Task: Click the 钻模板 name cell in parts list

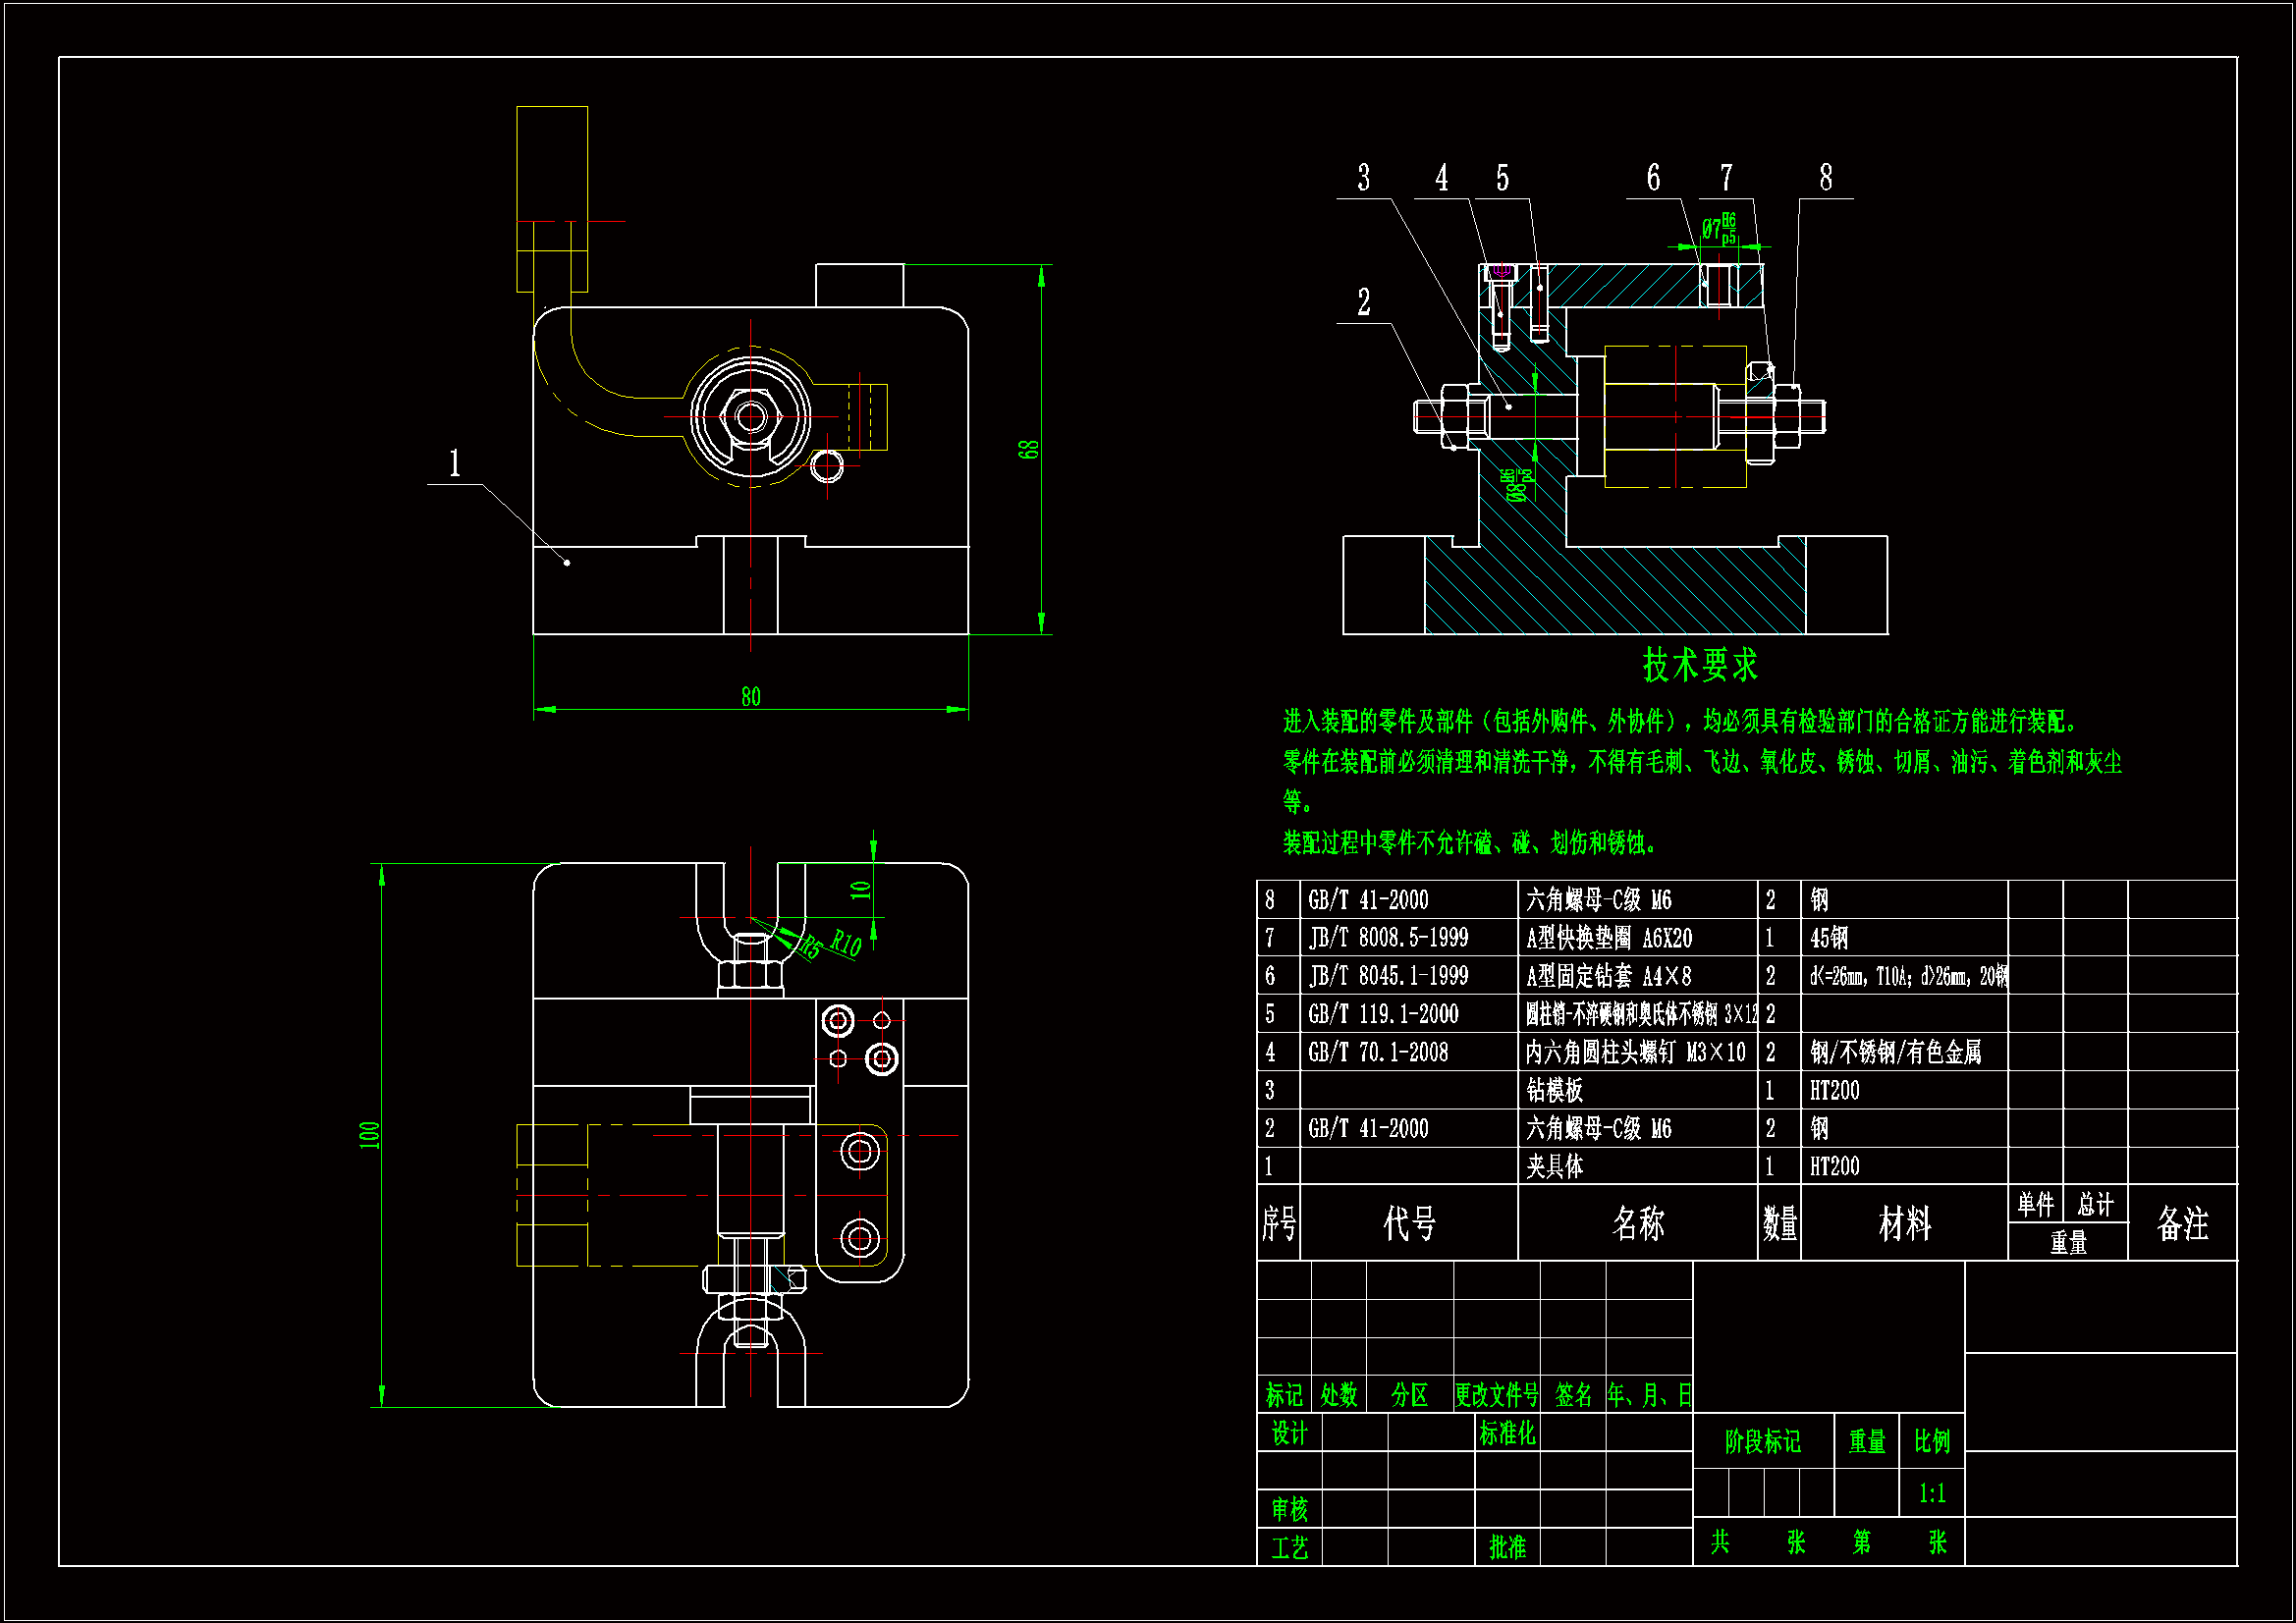Action: point(1554,1090)
